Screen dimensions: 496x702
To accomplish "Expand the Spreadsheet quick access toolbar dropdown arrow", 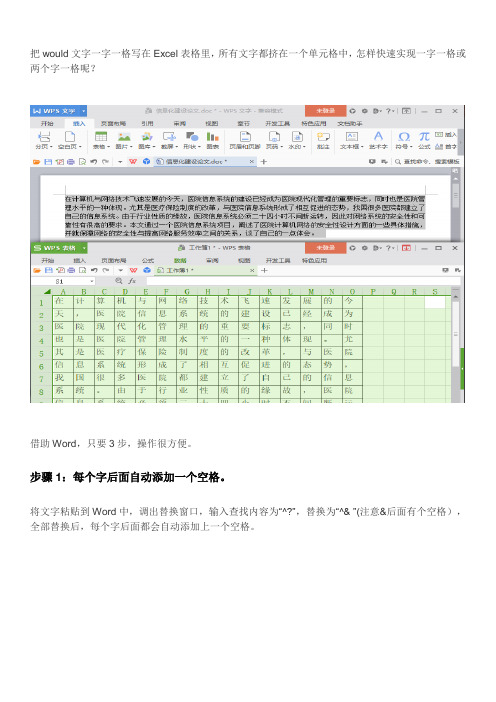I will (x=120, y=270).
